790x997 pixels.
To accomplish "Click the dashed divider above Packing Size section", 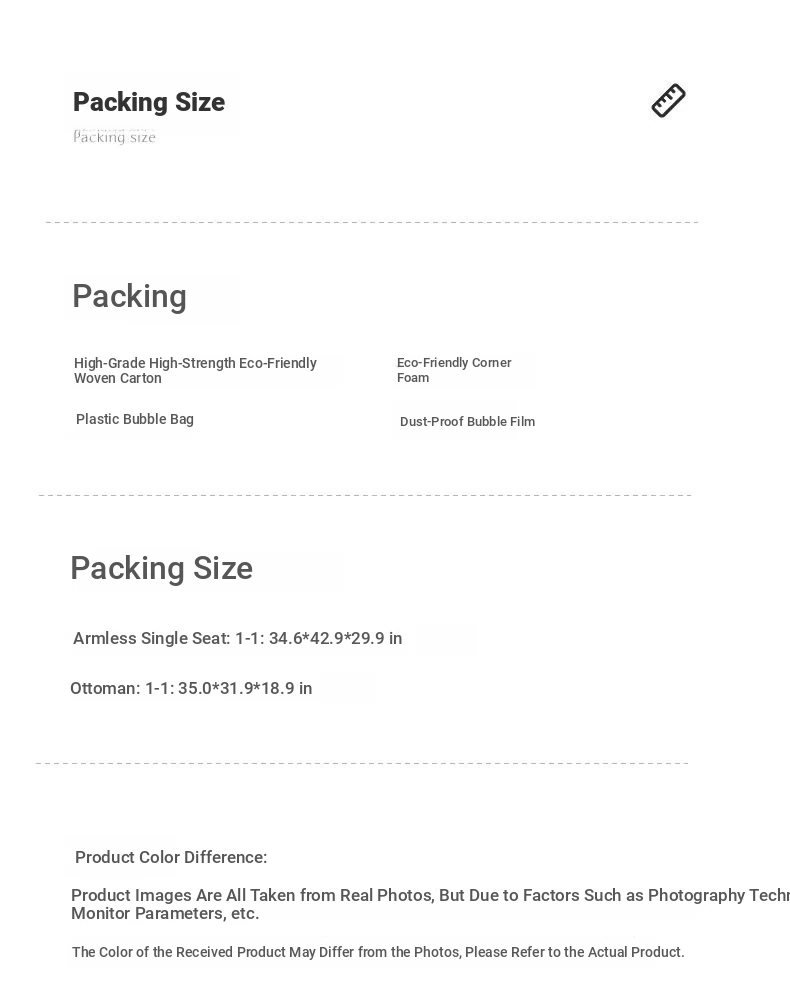I will pyautogui.click(x=365, y=495).
